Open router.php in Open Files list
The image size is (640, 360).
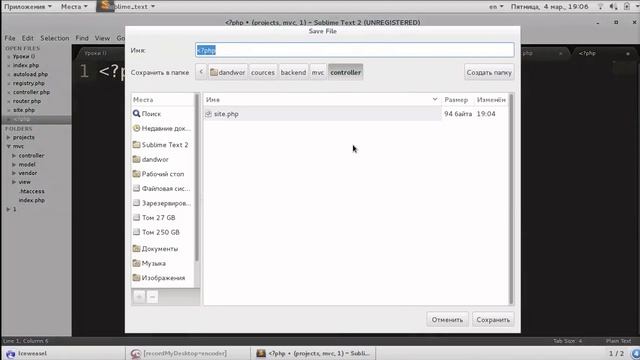27,101
